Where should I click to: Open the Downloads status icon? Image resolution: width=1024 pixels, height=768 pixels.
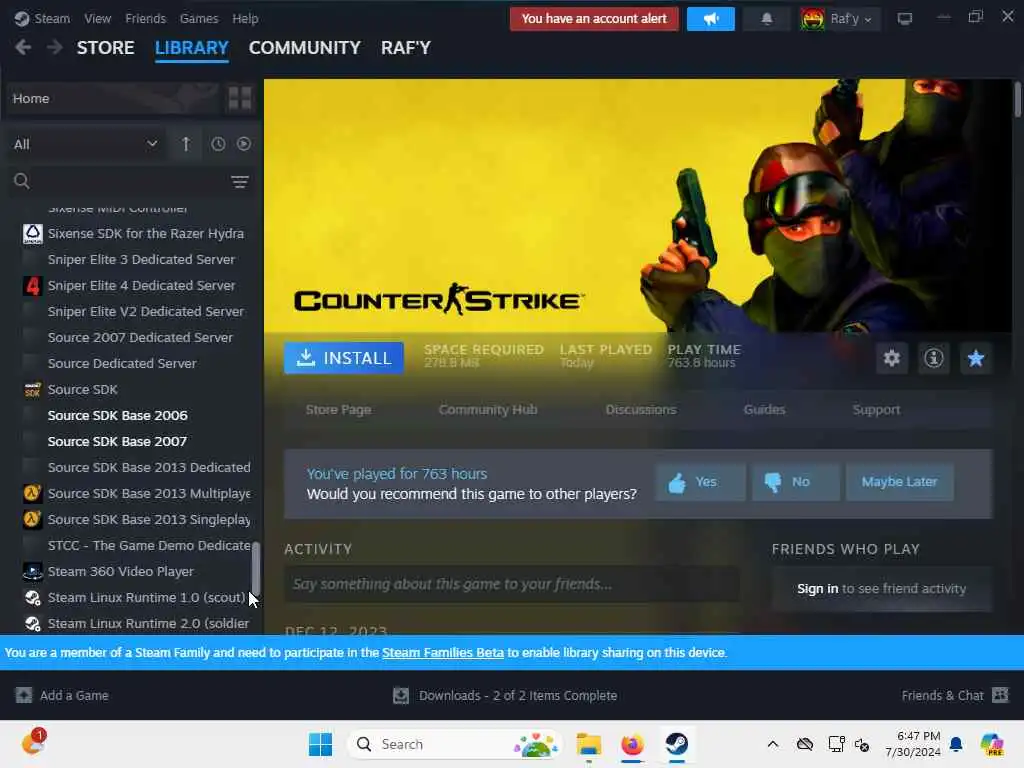(x=401, y=696)
